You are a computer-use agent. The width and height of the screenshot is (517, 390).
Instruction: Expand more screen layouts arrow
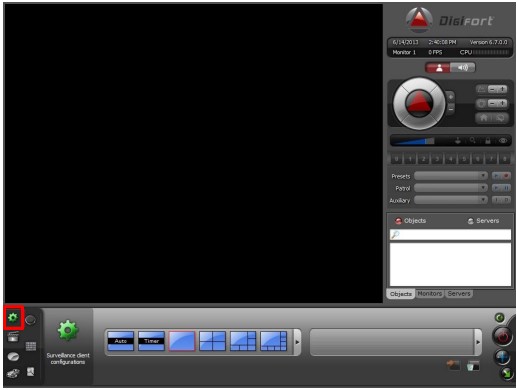tap(297, 342)
